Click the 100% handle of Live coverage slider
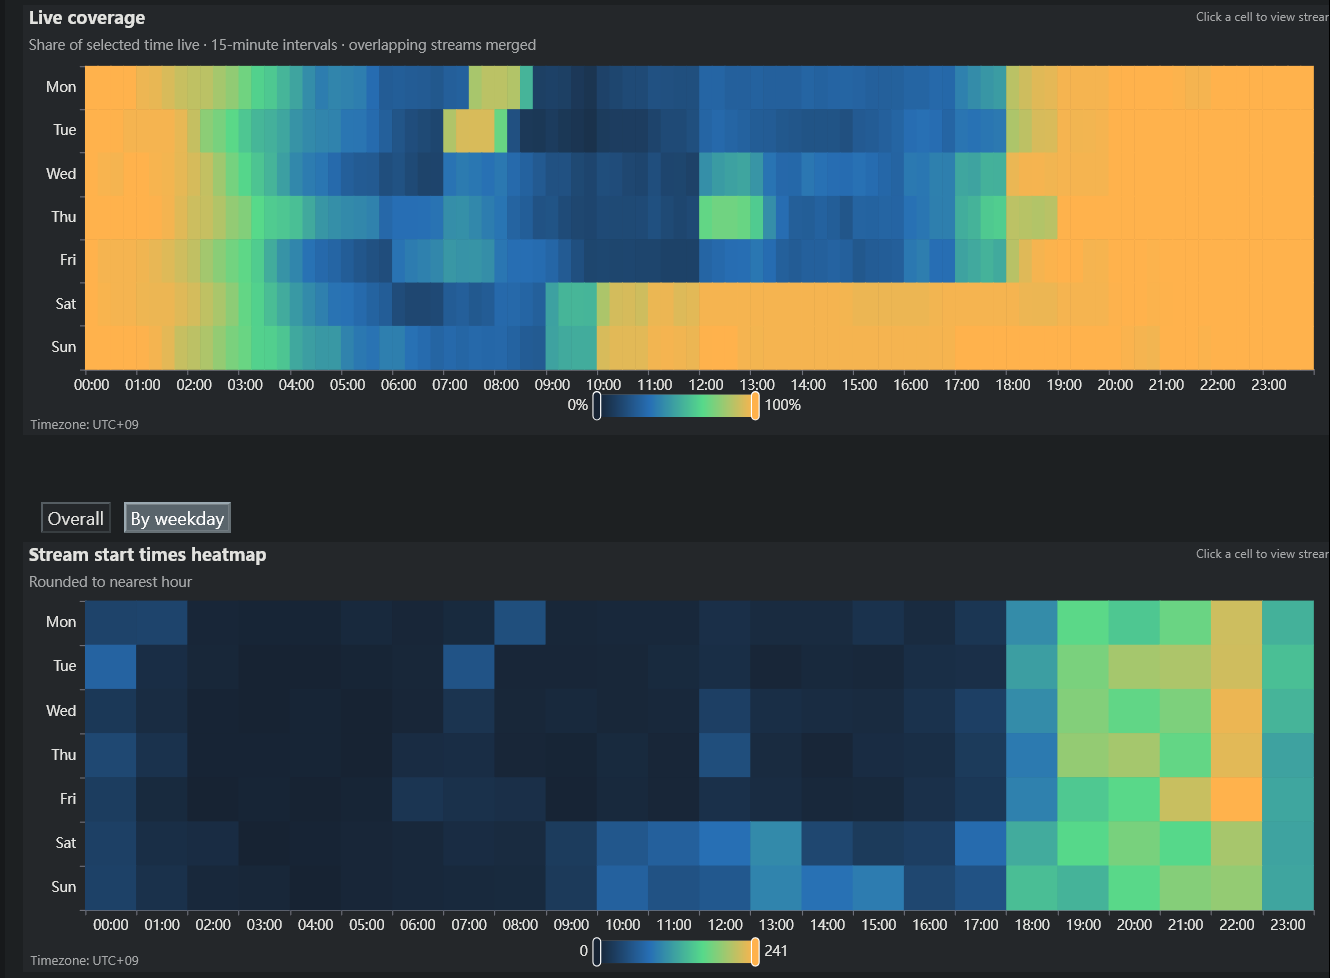Image resolution: width=1330 pixels, height=978 pixels. click(755, 406)
